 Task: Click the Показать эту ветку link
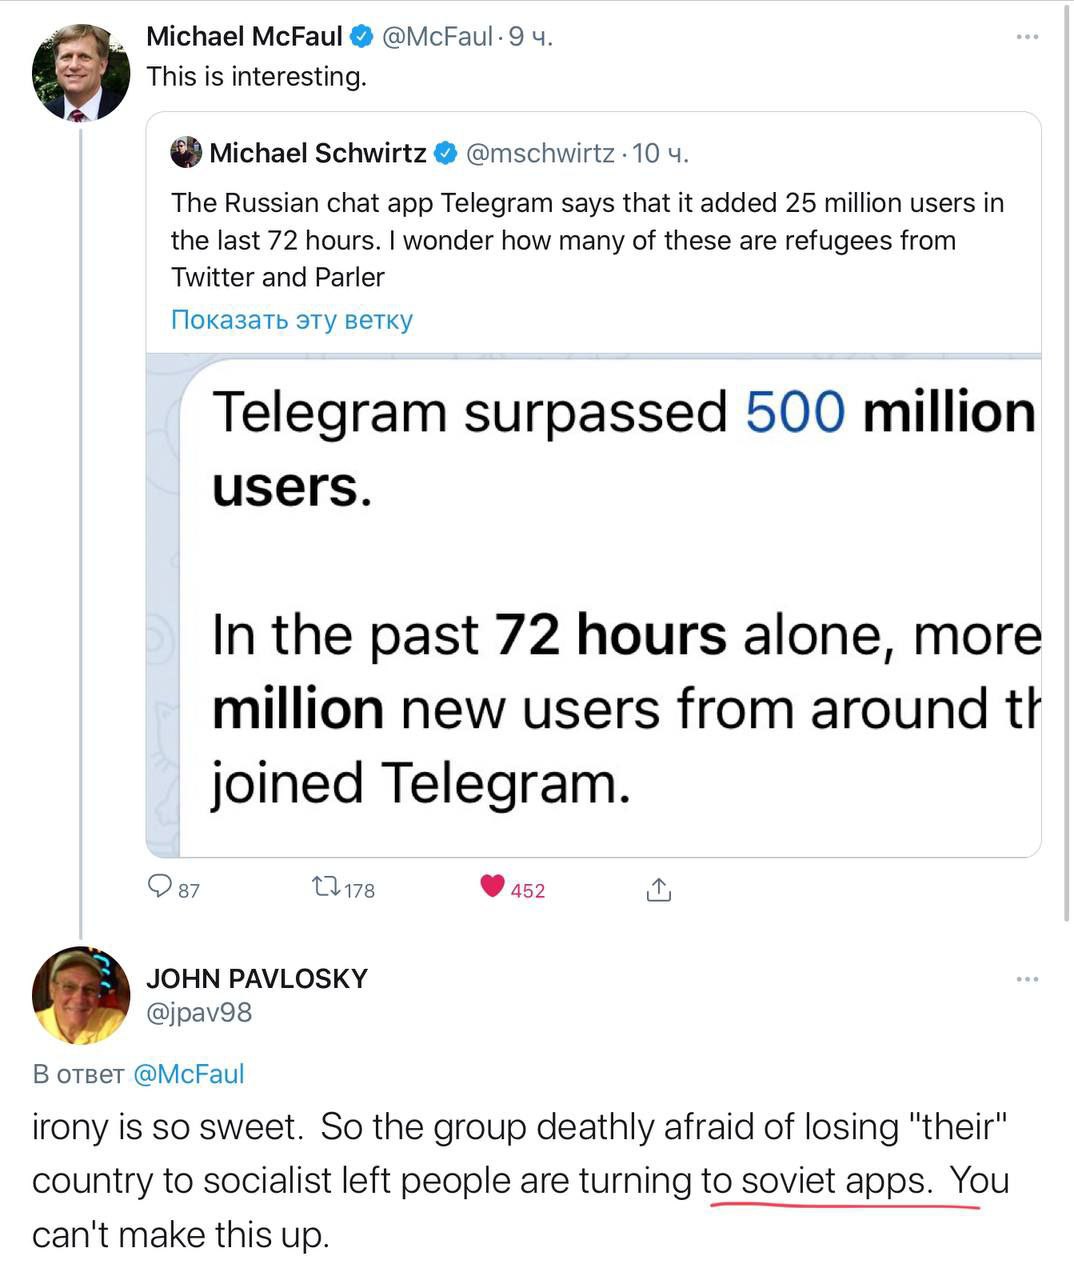coord(292,320)
